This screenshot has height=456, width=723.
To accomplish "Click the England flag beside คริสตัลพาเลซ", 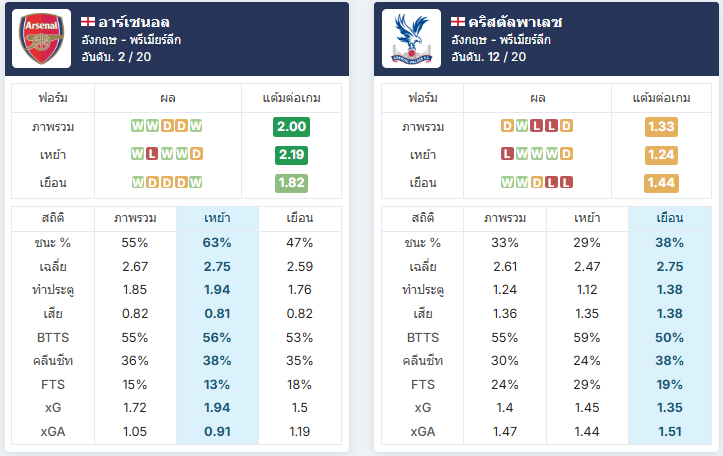I will (x=458, y=22).
